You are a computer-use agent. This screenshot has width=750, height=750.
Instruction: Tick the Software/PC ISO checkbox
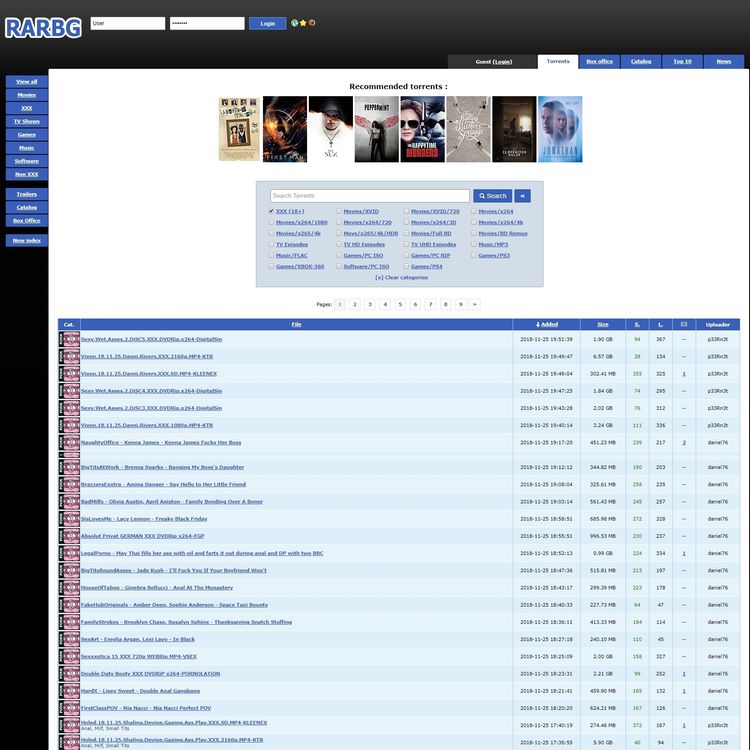[339, 266]
